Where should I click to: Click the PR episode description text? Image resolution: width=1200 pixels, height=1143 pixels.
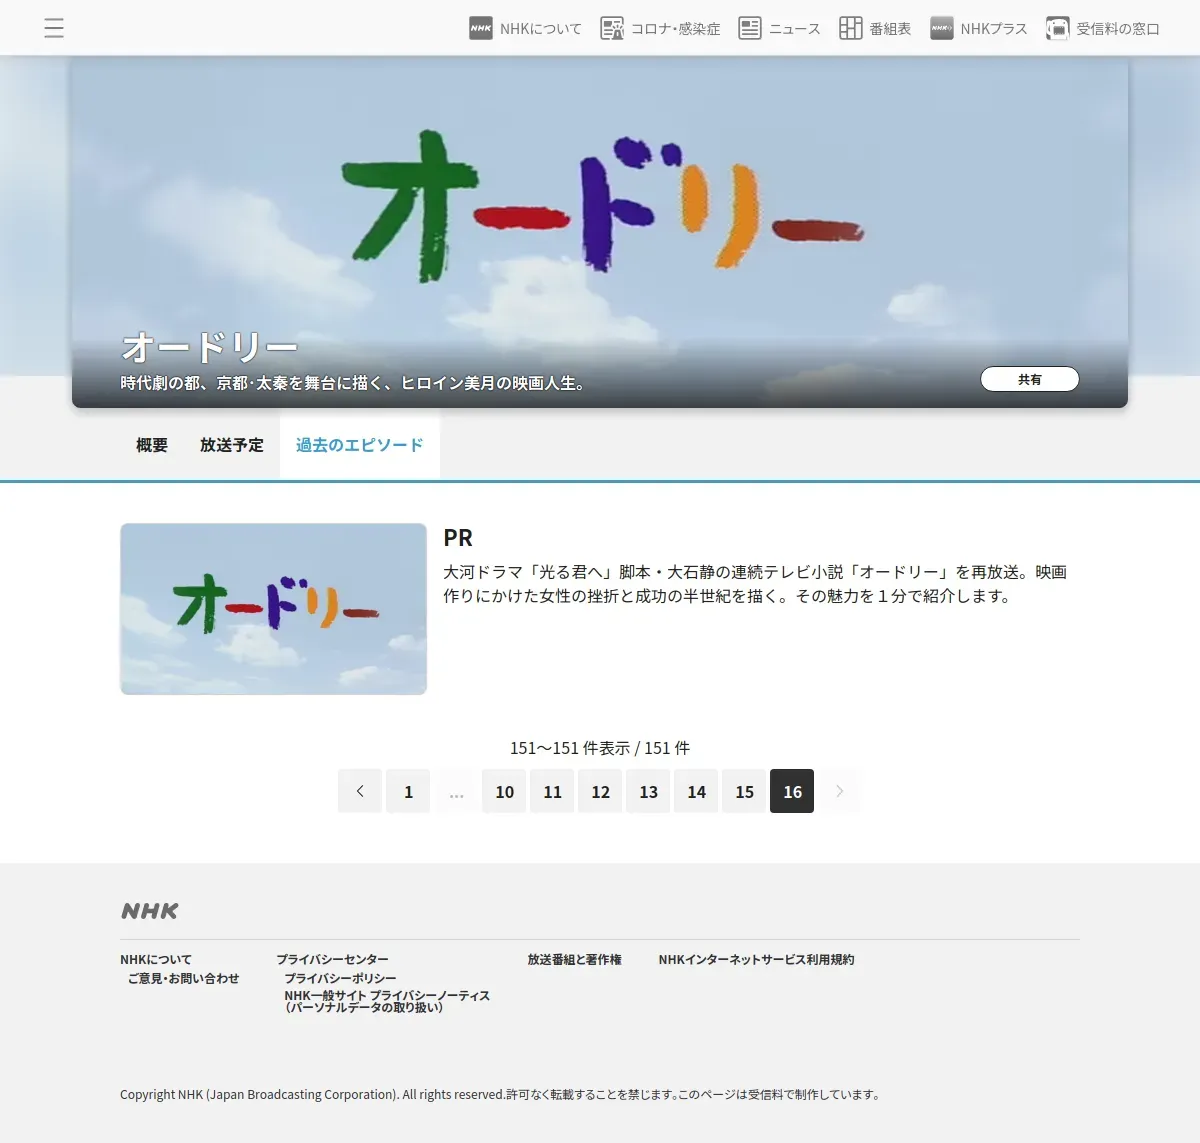[755, 584]
